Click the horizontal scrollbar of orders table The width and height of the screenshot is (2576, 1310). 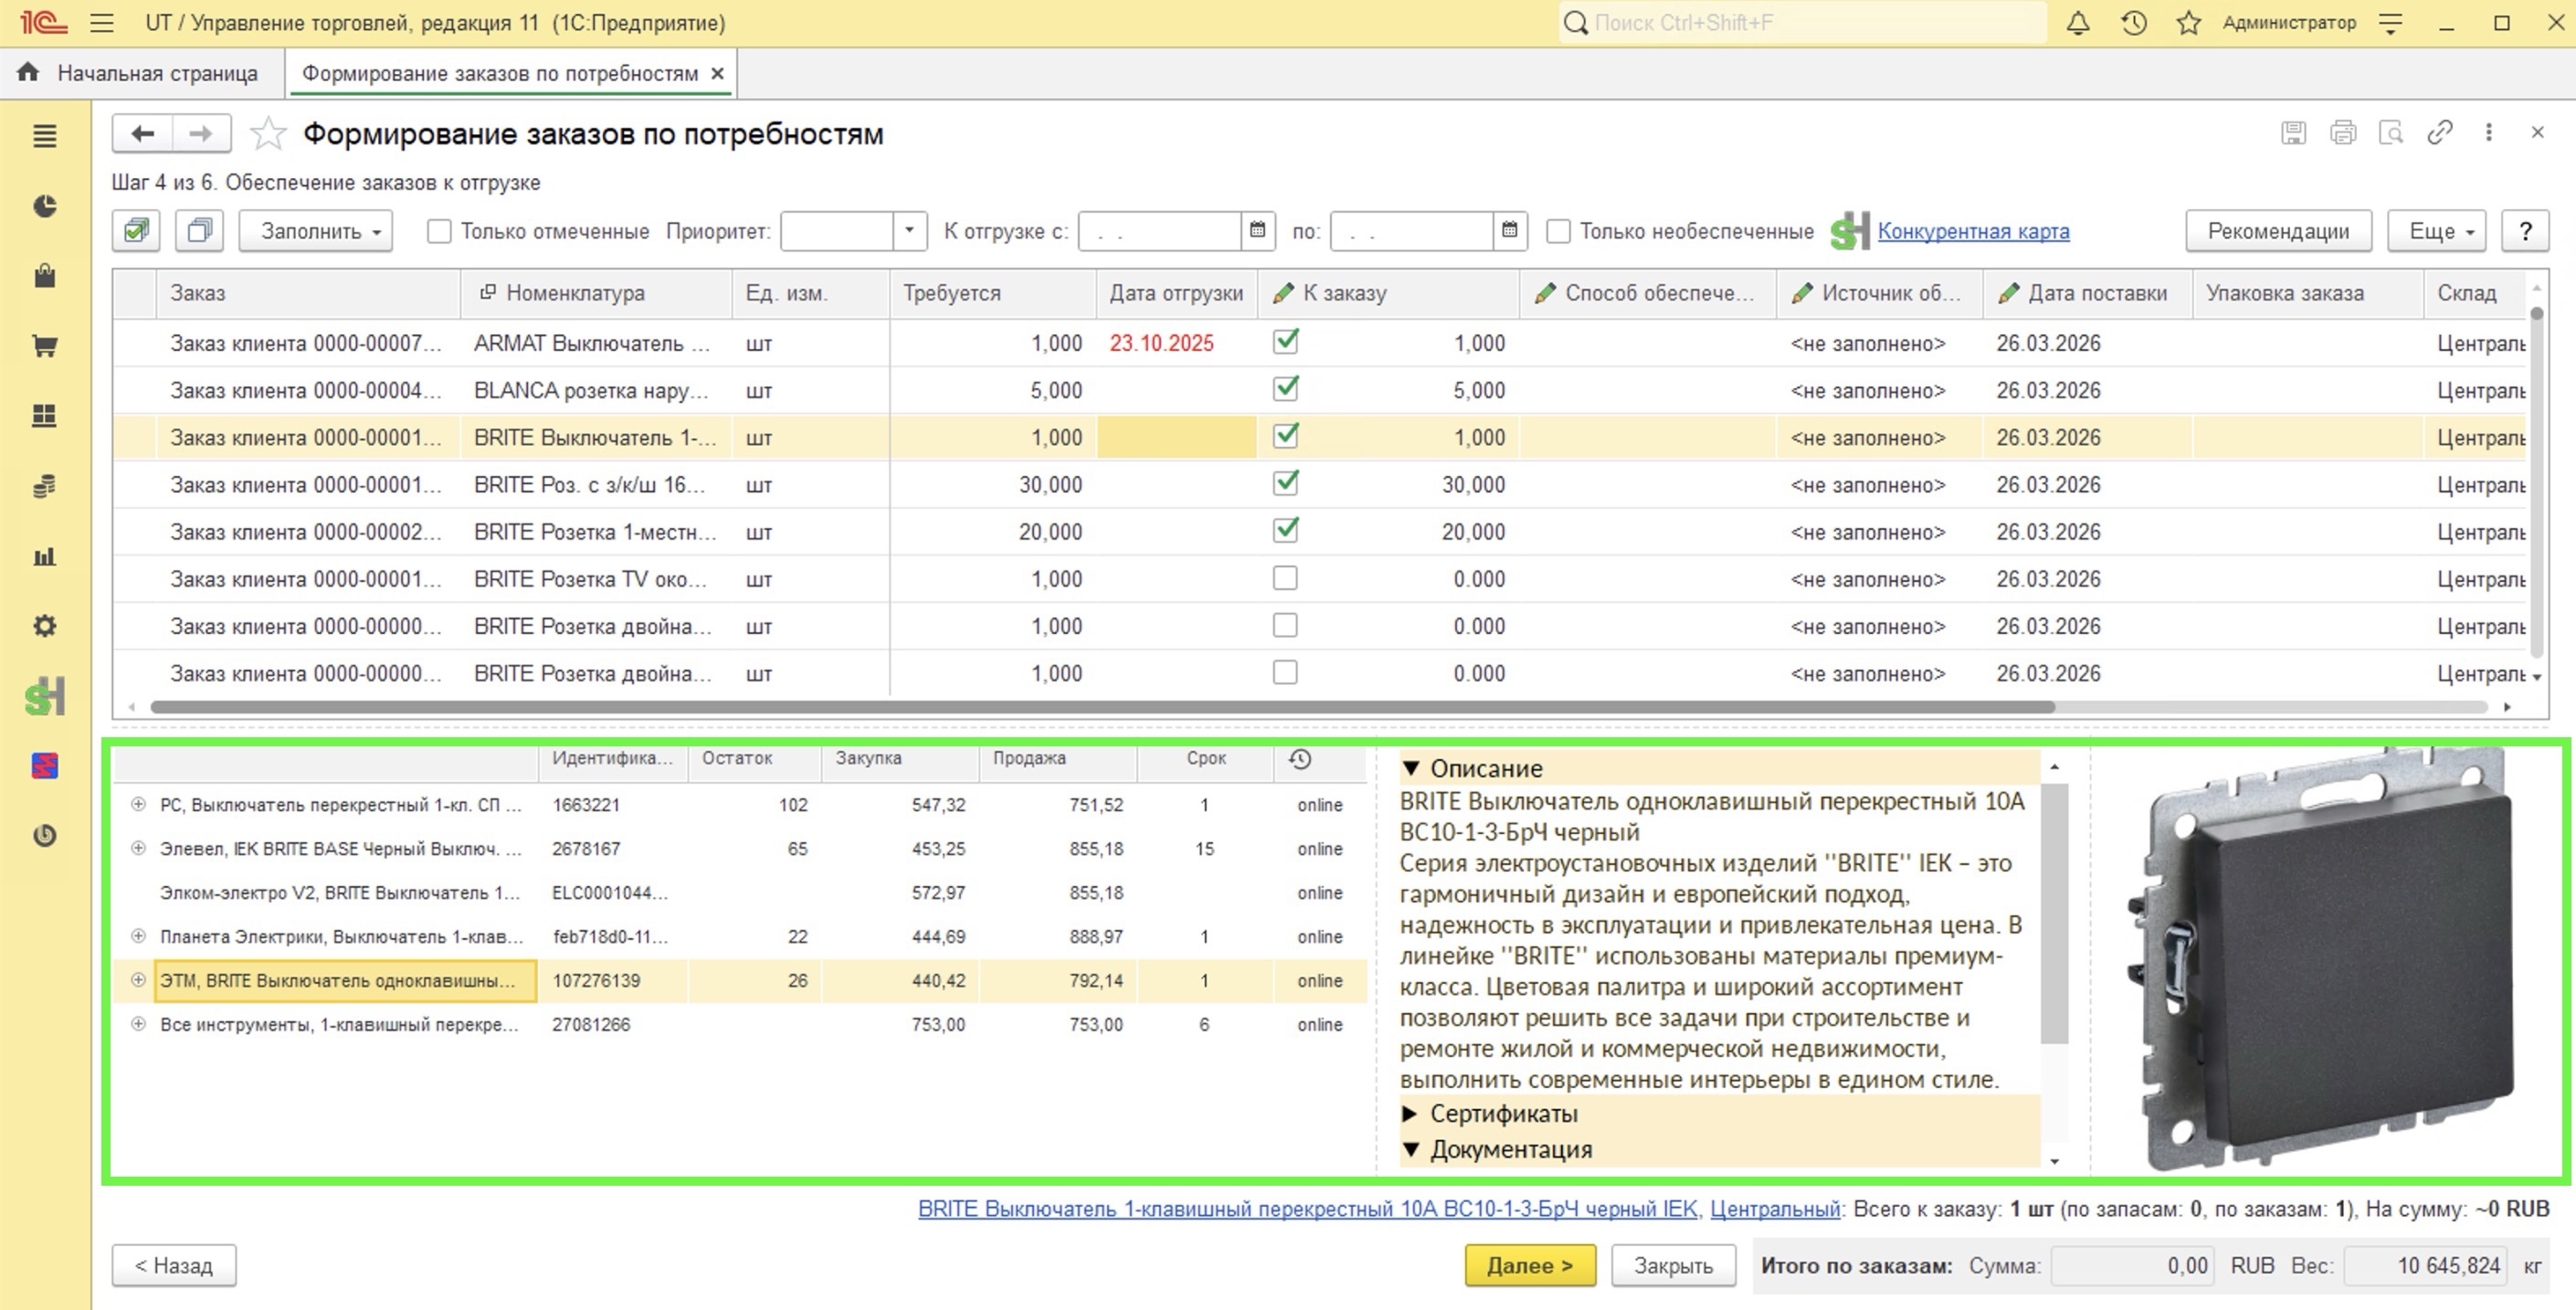(1102, 706)
